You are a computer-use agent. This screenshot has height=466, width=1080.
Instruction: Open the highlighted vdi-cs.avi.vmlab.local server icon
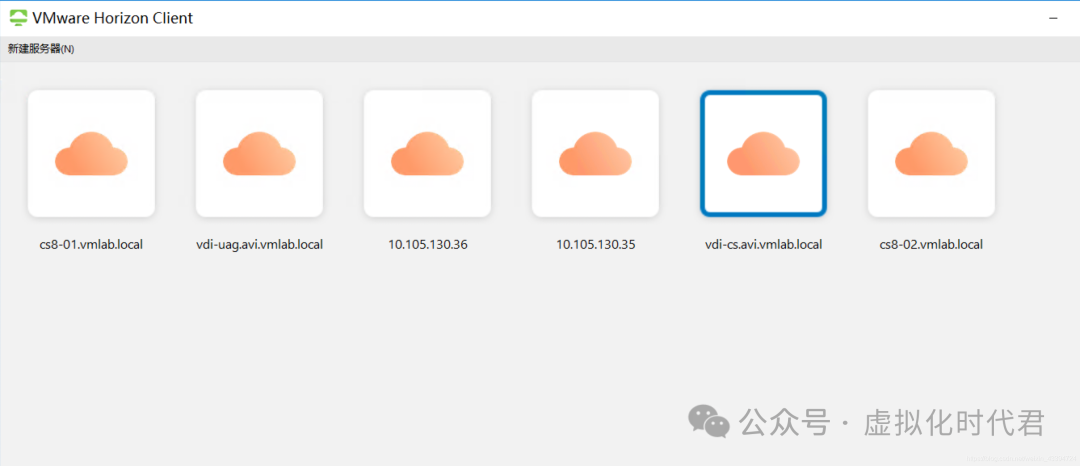(763, 153)
